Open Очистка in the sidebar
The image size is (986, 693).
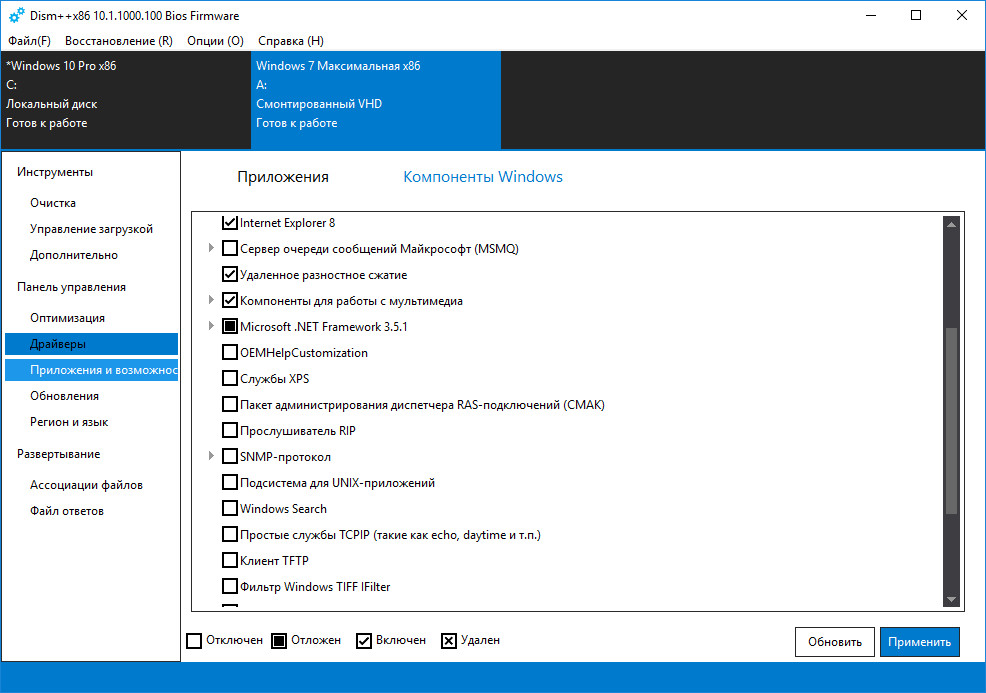53,203
